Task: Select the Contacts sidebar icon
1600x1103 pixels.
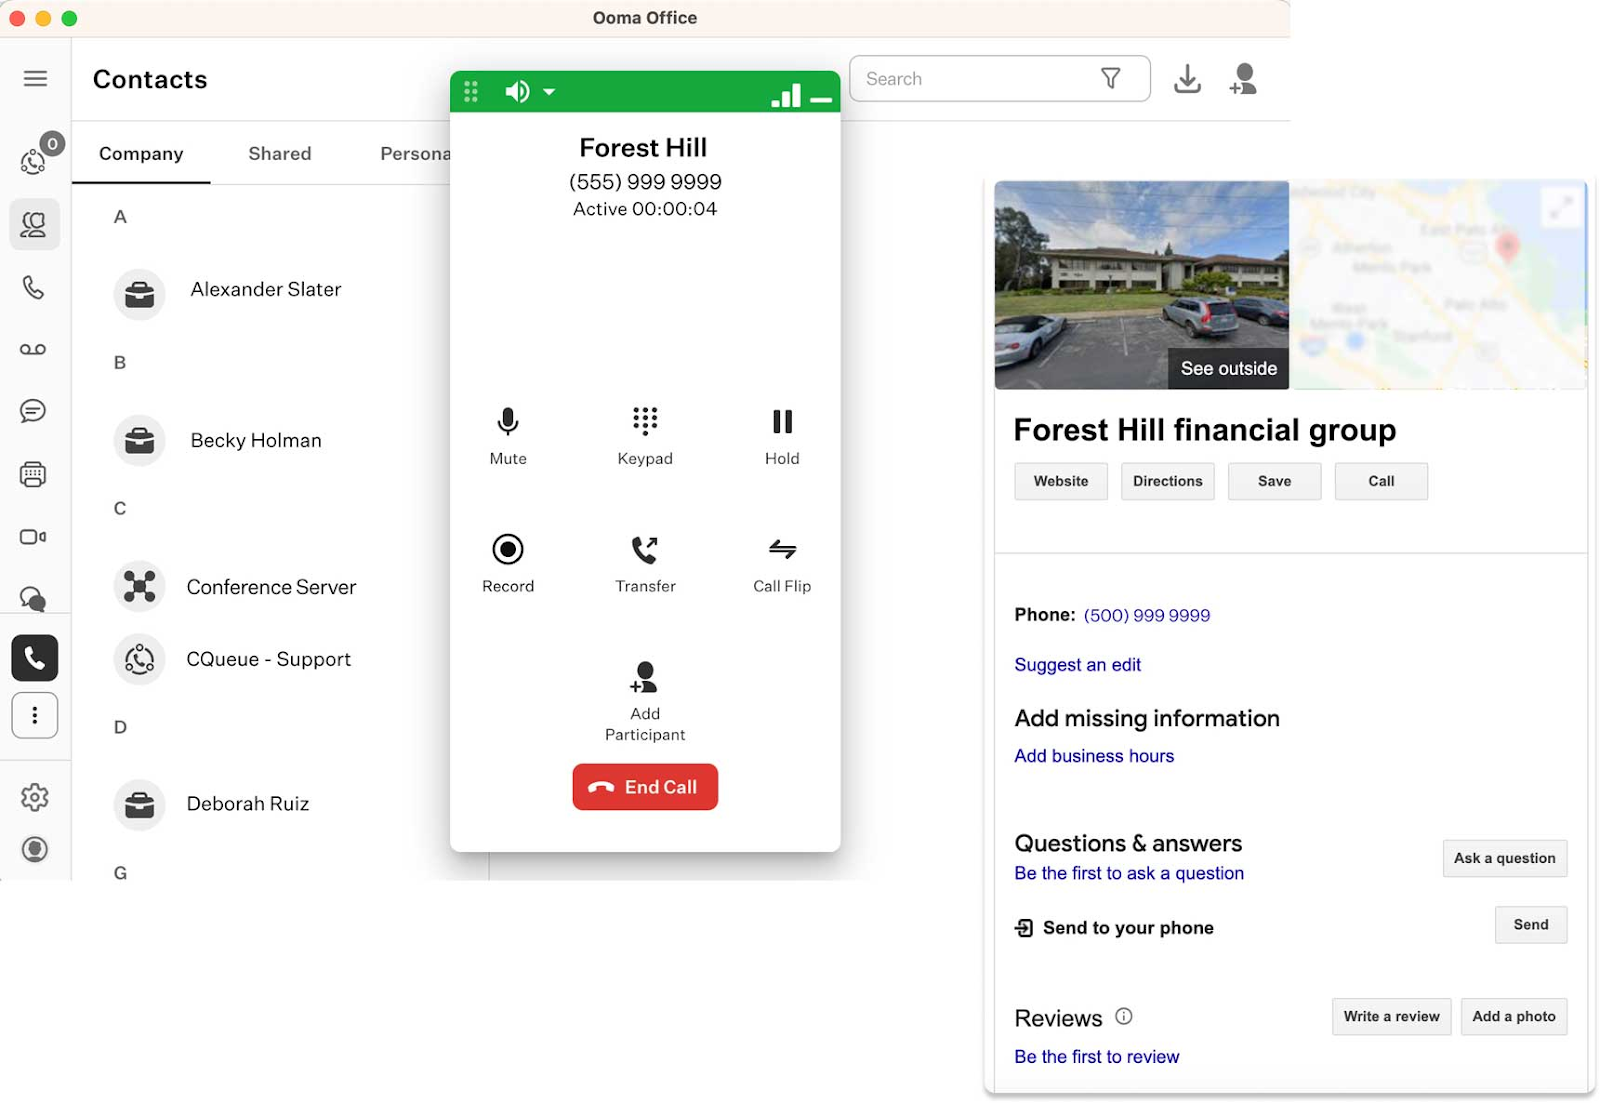Action: click(34, 224)
